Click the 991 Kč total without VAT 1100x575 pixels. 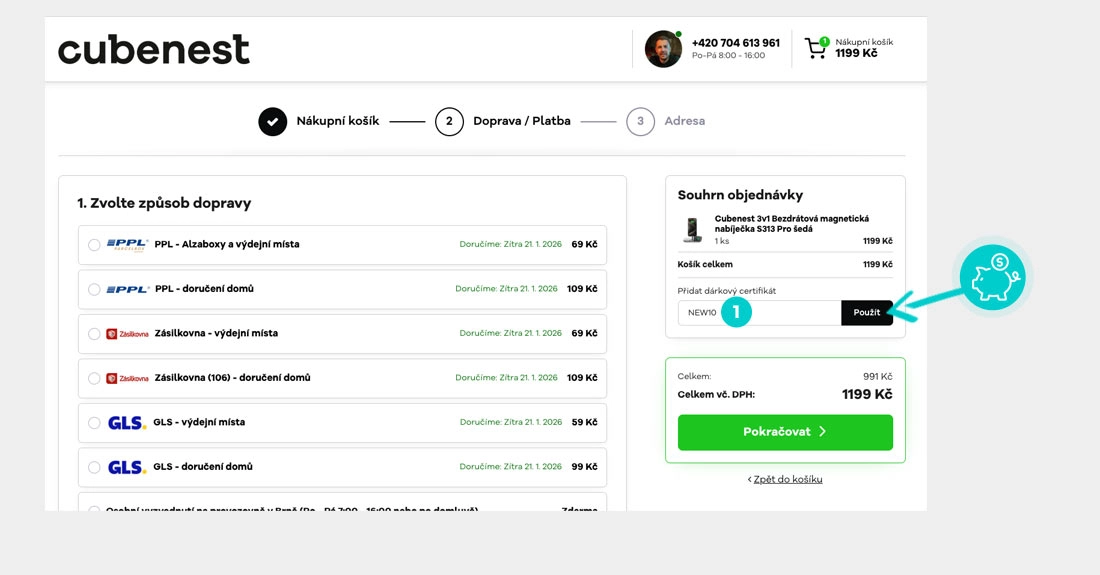click(x=878, y=377)
